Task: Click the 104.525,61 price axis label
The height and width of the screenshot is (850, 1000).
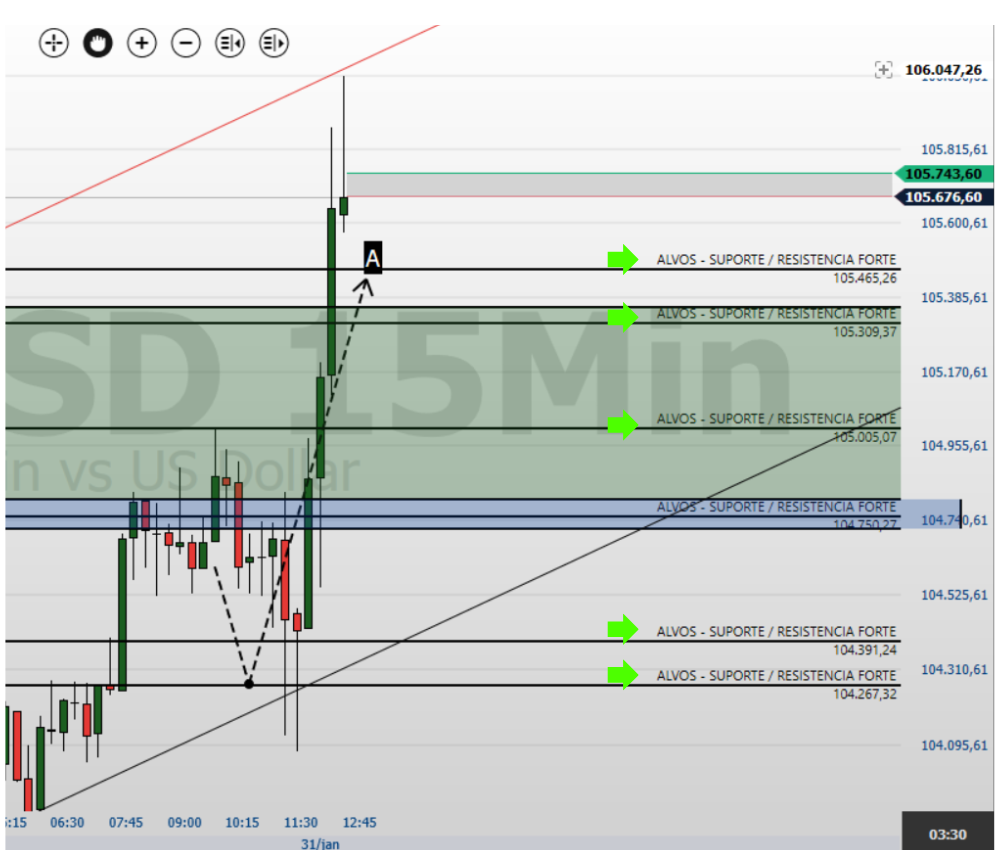Action: pyautogui.click(x=954, y=595)
